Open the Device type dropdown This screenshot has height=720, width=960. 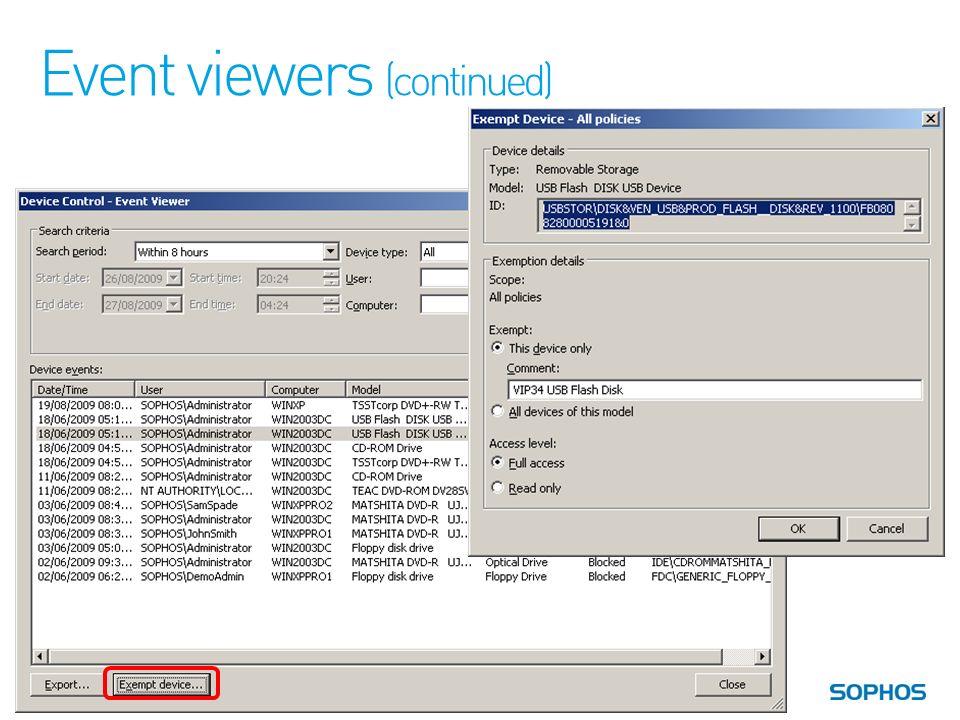point(444,252)
